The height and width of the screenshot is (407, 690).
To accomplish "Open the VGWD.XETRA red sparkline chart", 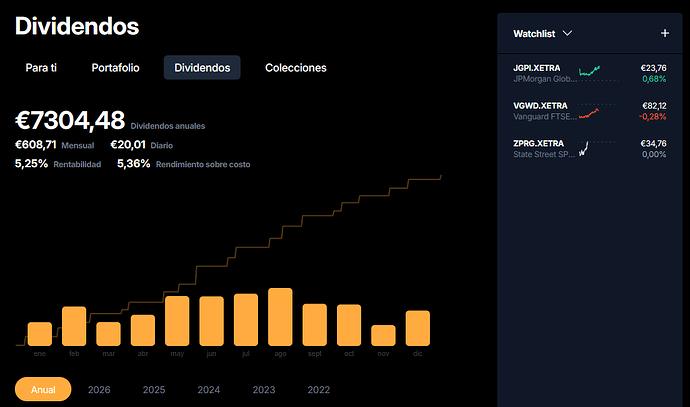I will click(589, 114).
